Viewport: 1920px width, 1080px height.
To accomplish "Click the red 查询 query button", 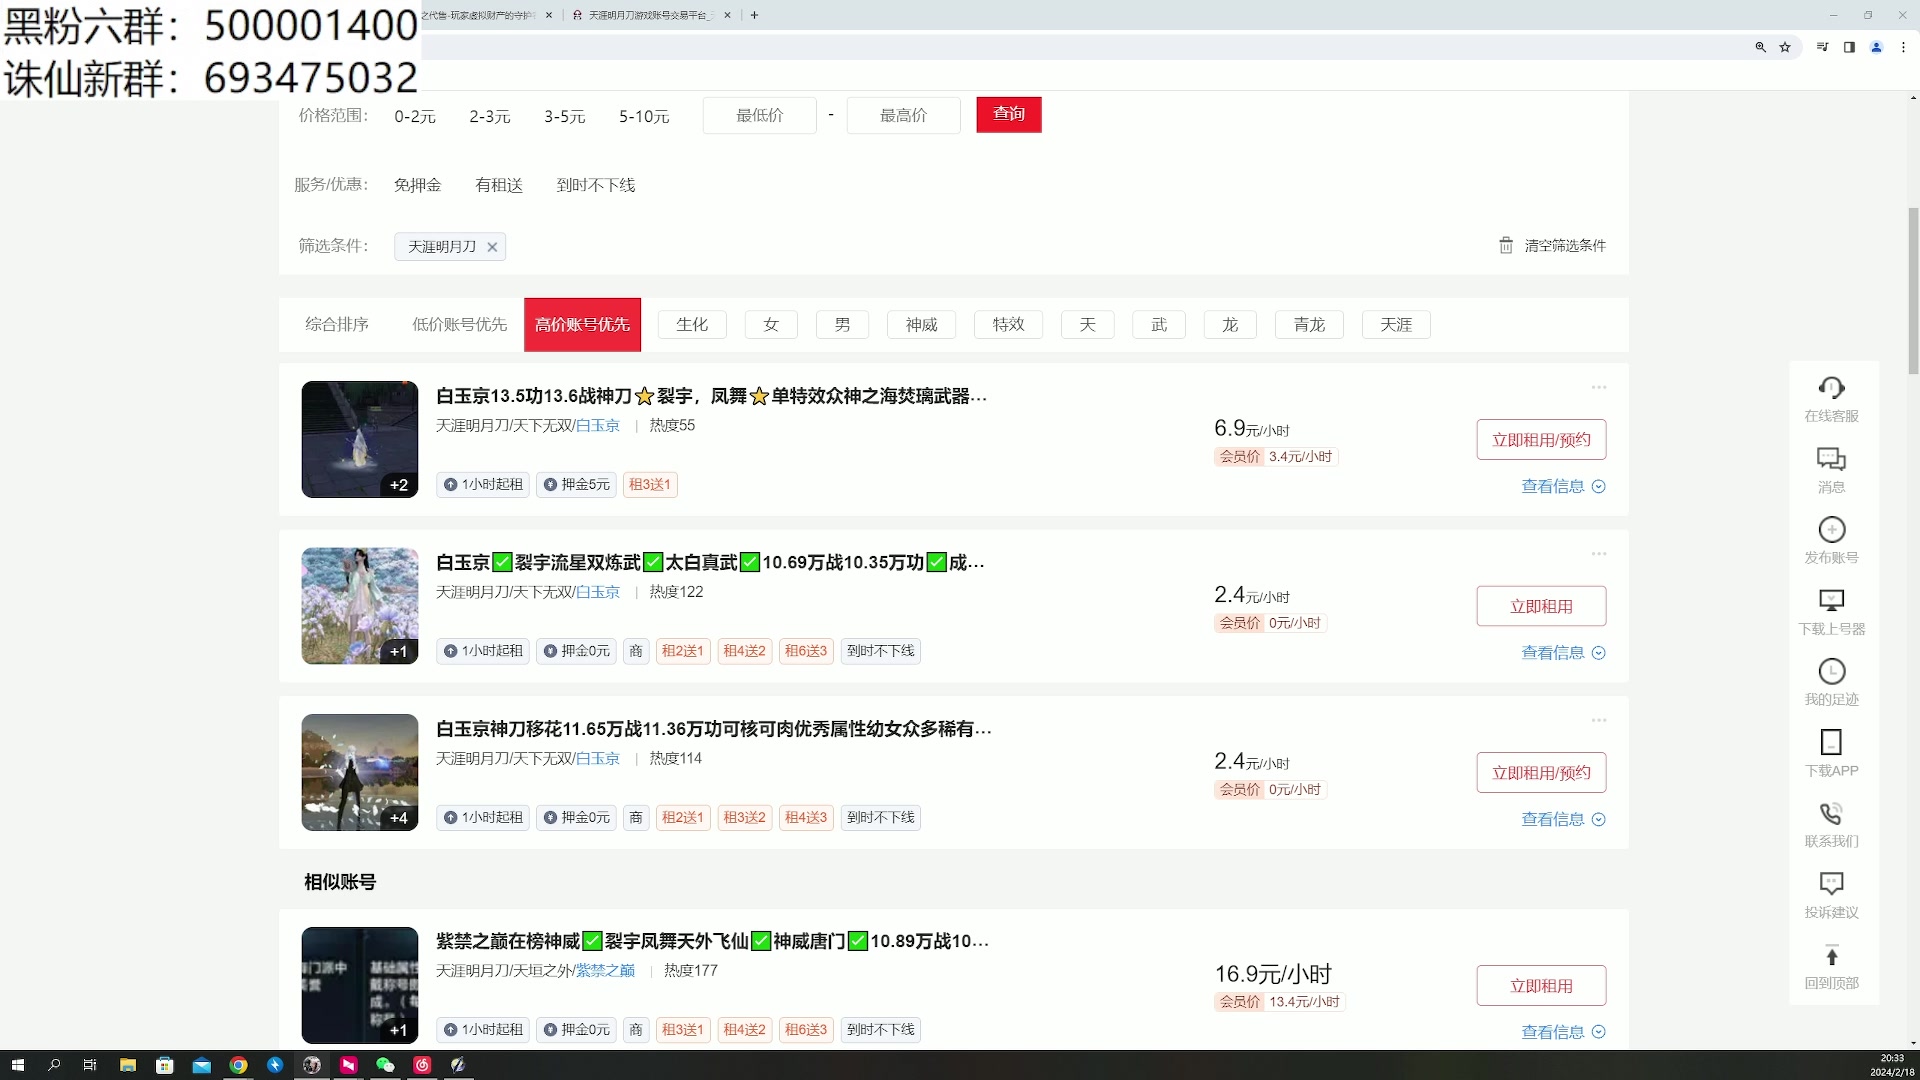I will (1008, 114).
